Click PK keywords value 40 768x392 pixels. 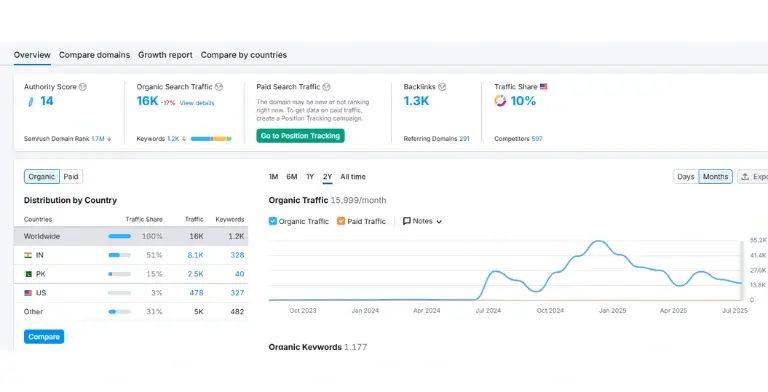[240, 274]
